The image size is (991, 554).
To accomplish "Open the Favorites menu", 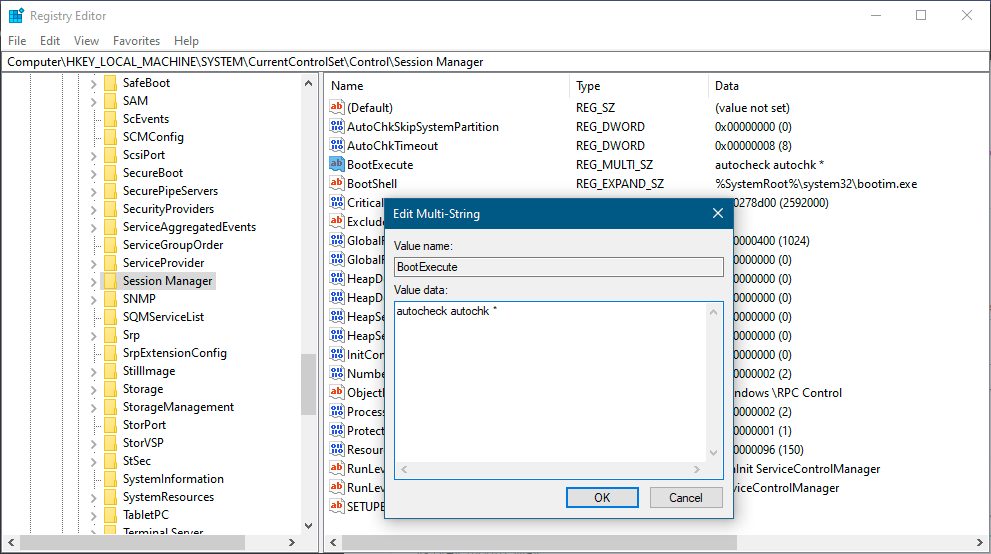I will pyautogui.click(x=136, y=41).
